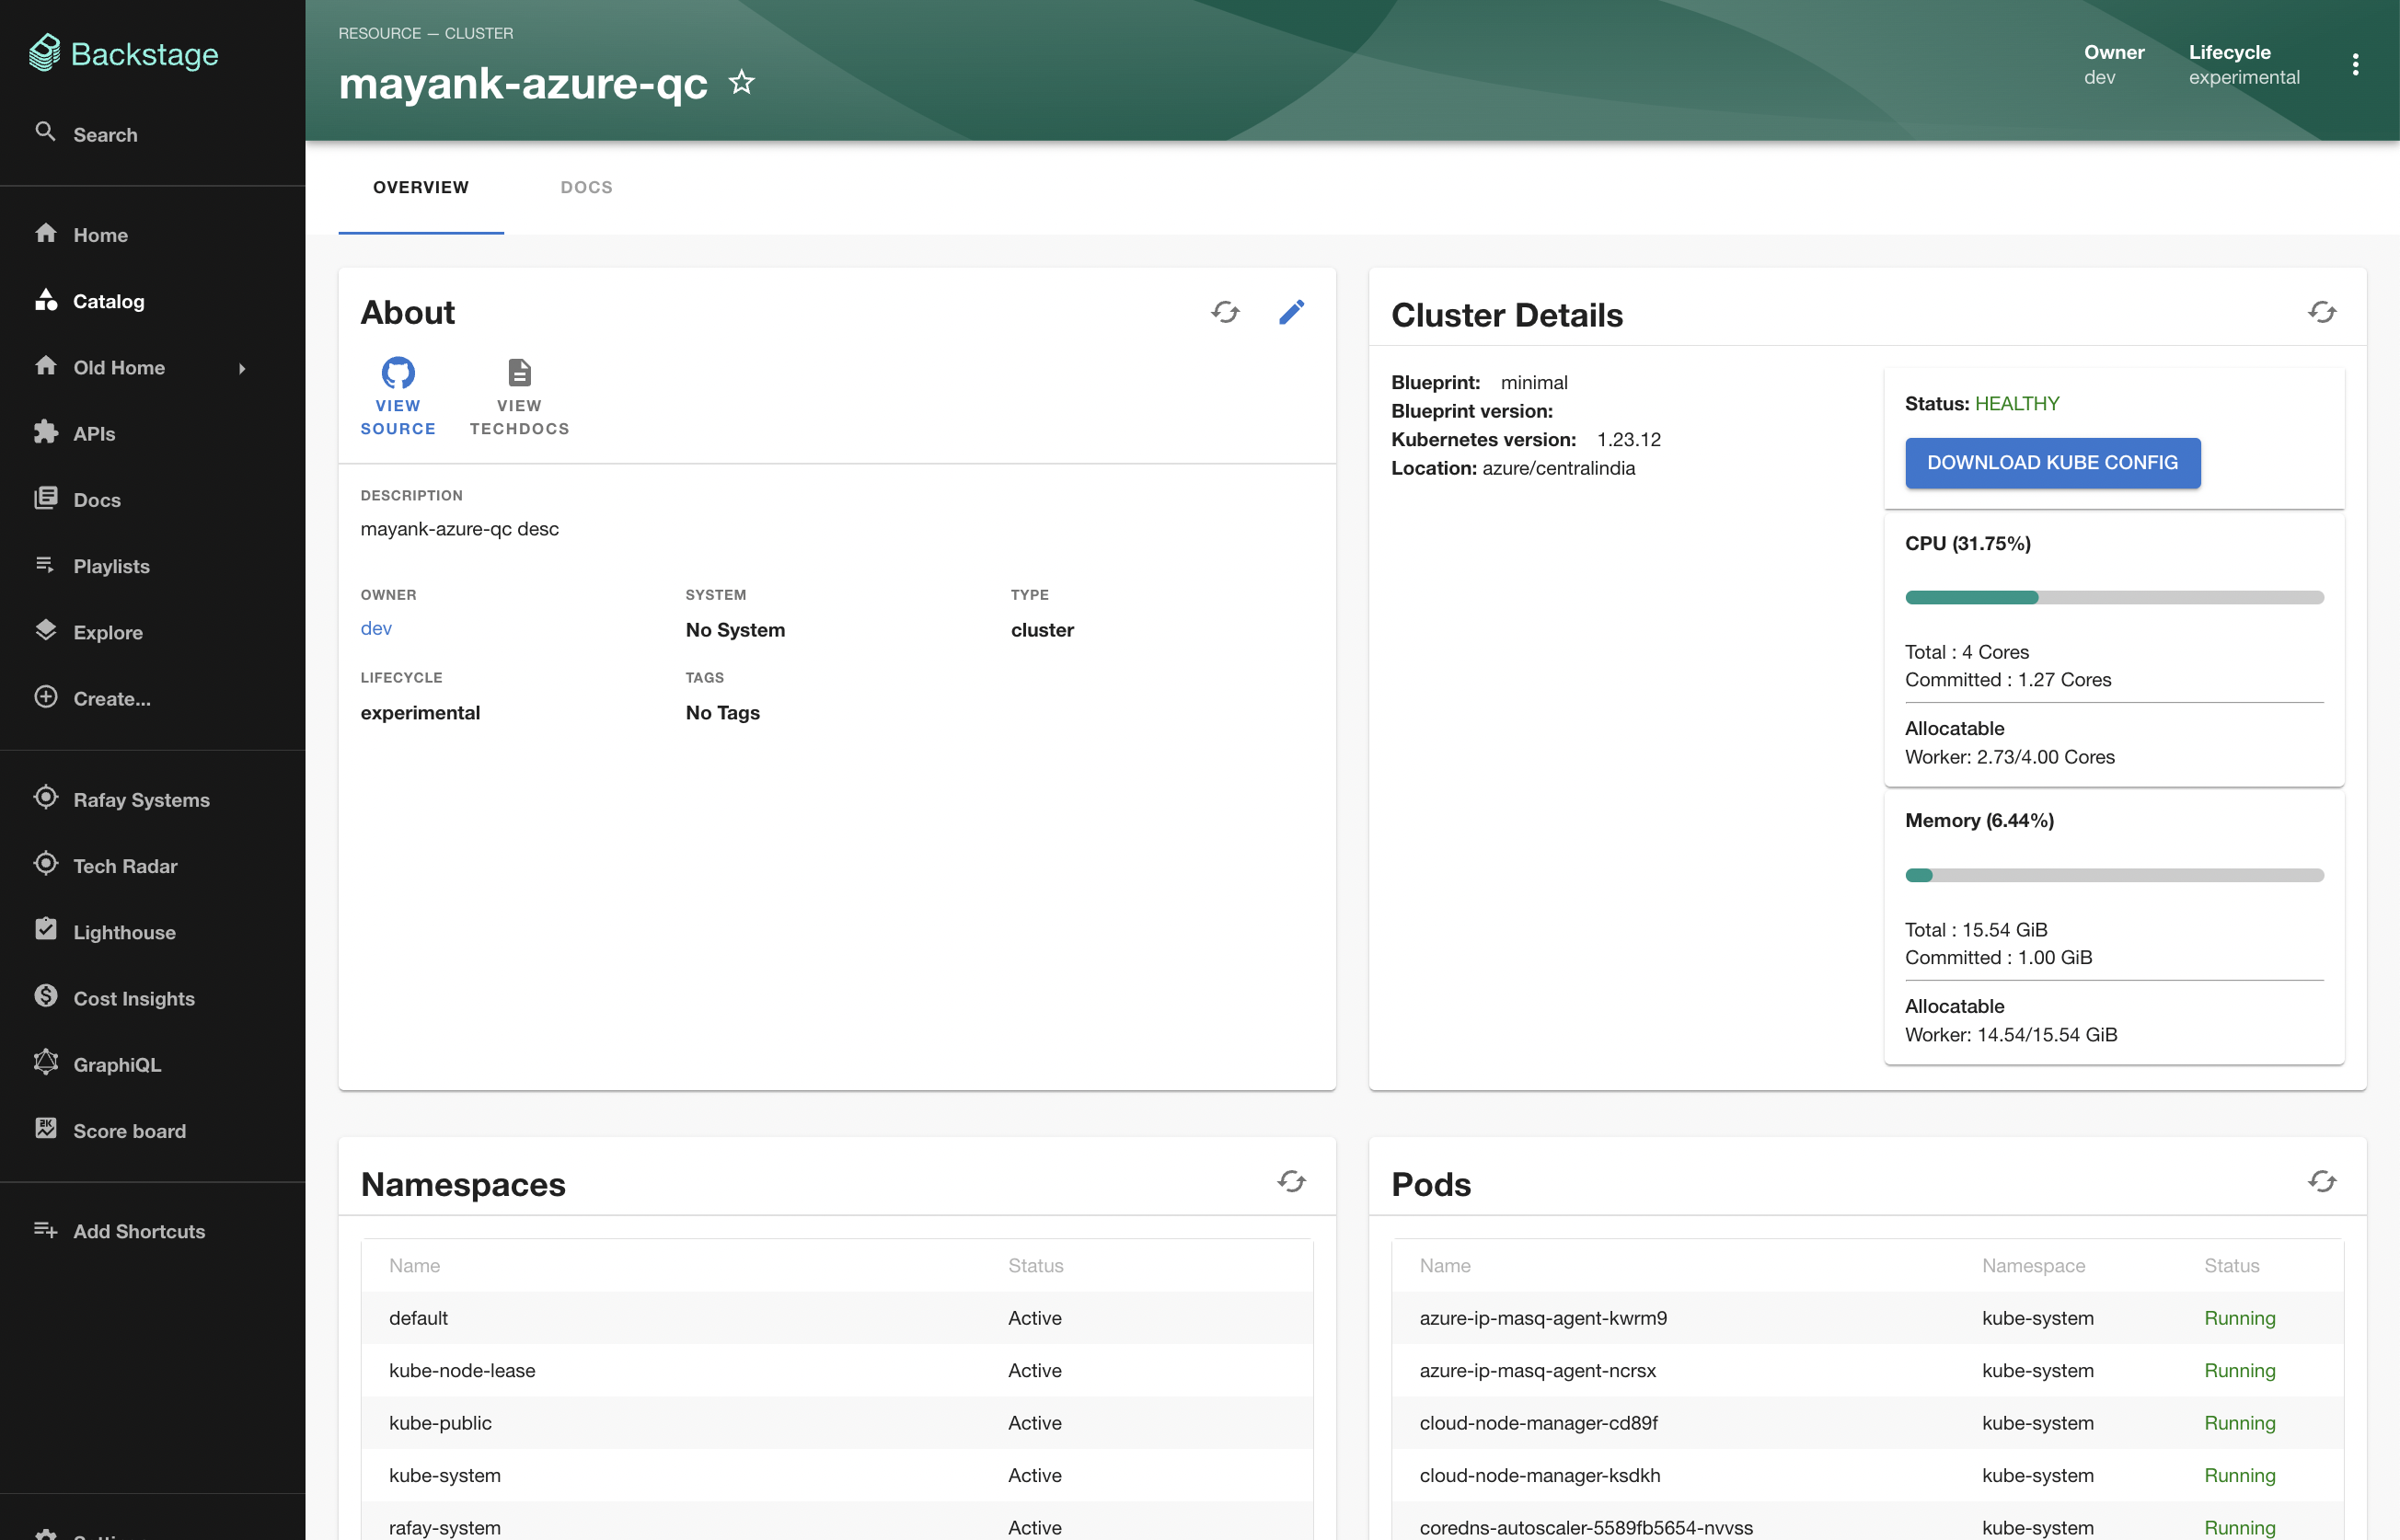The image size is (2400, 1540).
Task: Open Tech Radar from sidebar
Action: [125, 866]
